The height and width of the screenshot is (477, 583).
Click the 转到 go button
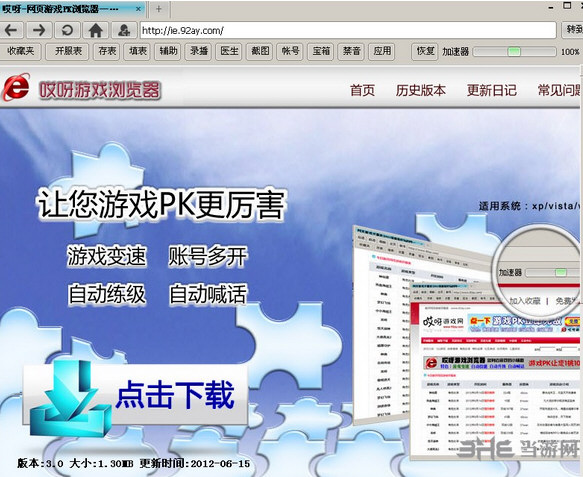[572, 30]
